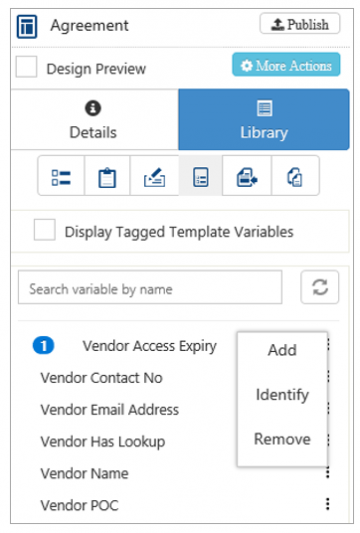This screenshot has width=360, height=533.
Task: Open the checklist icon in library toolbar
Action: click(61, 176)
